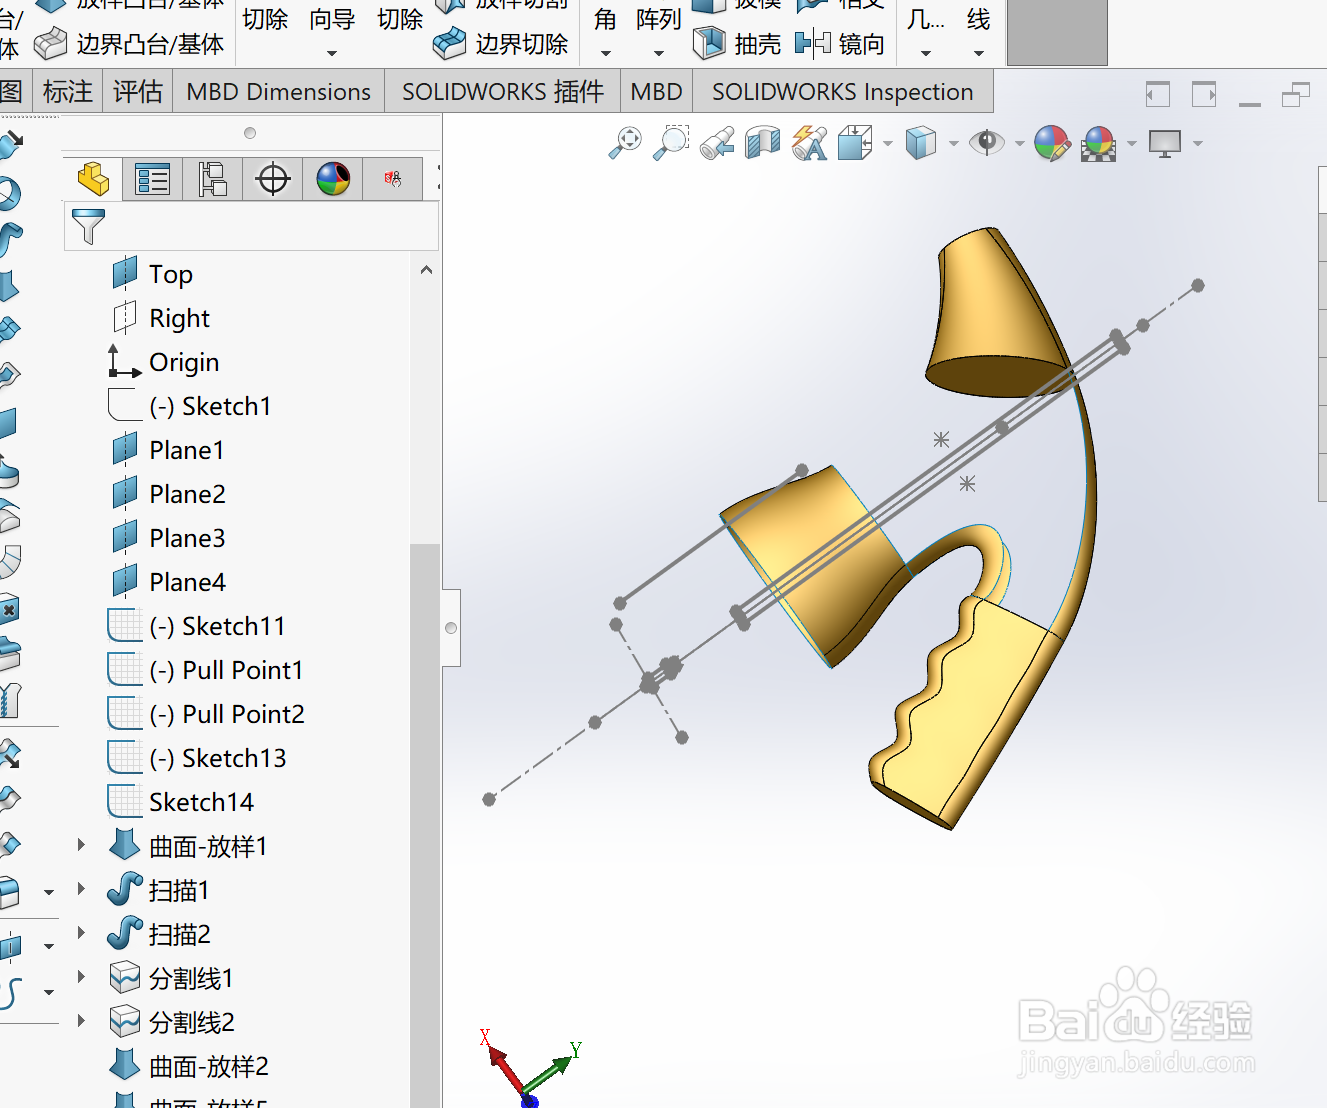Image resolution: width=1327 pixels, height=1108 pixels.
Task: Open View Settings dropdown arrow
Action: click(1198, 144)
